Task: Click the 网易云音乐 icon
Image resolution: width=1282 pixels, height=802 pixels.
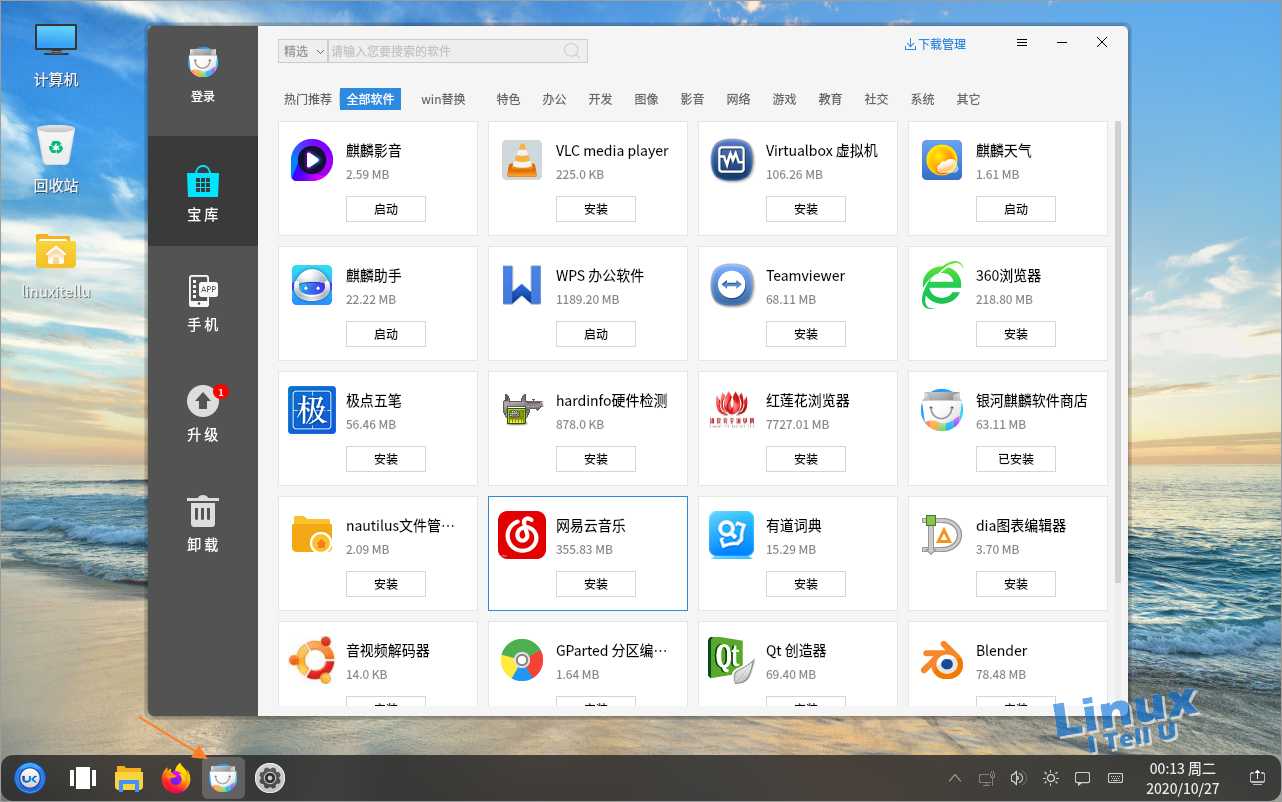Action: coord(521,535)
